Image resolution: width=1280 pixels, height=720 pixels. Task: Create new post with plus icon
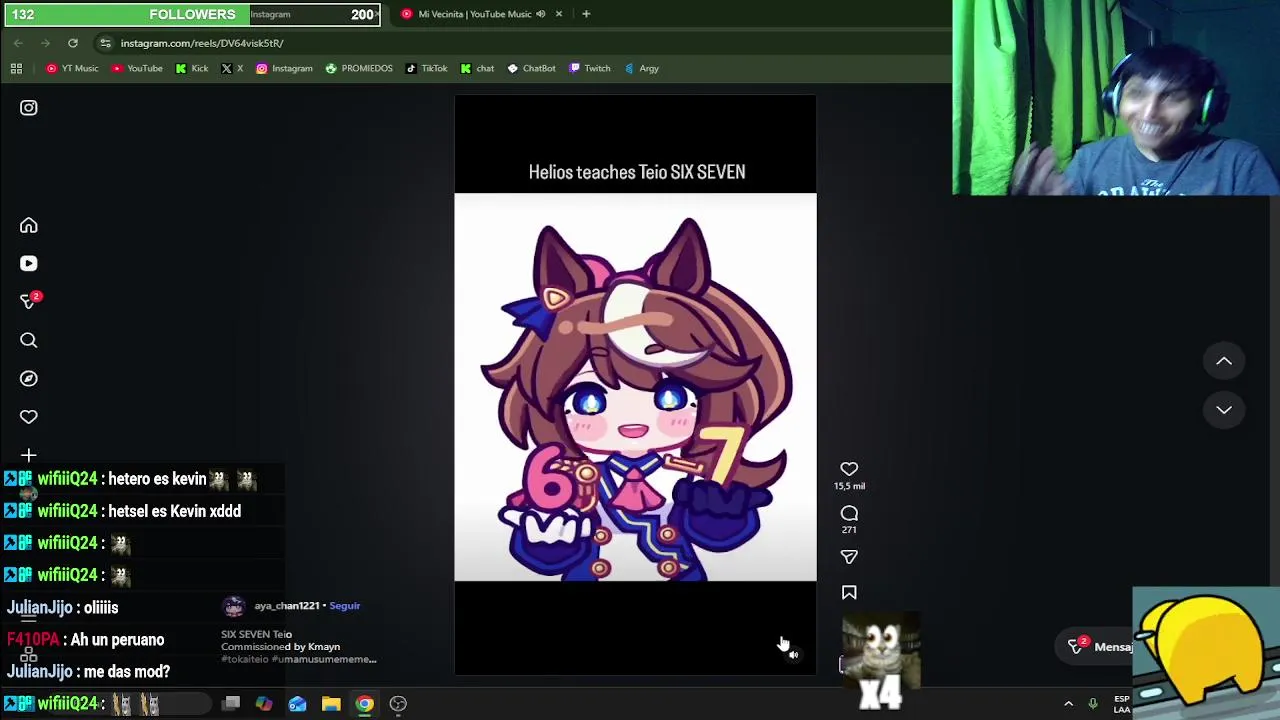click(x=28, y=455)
